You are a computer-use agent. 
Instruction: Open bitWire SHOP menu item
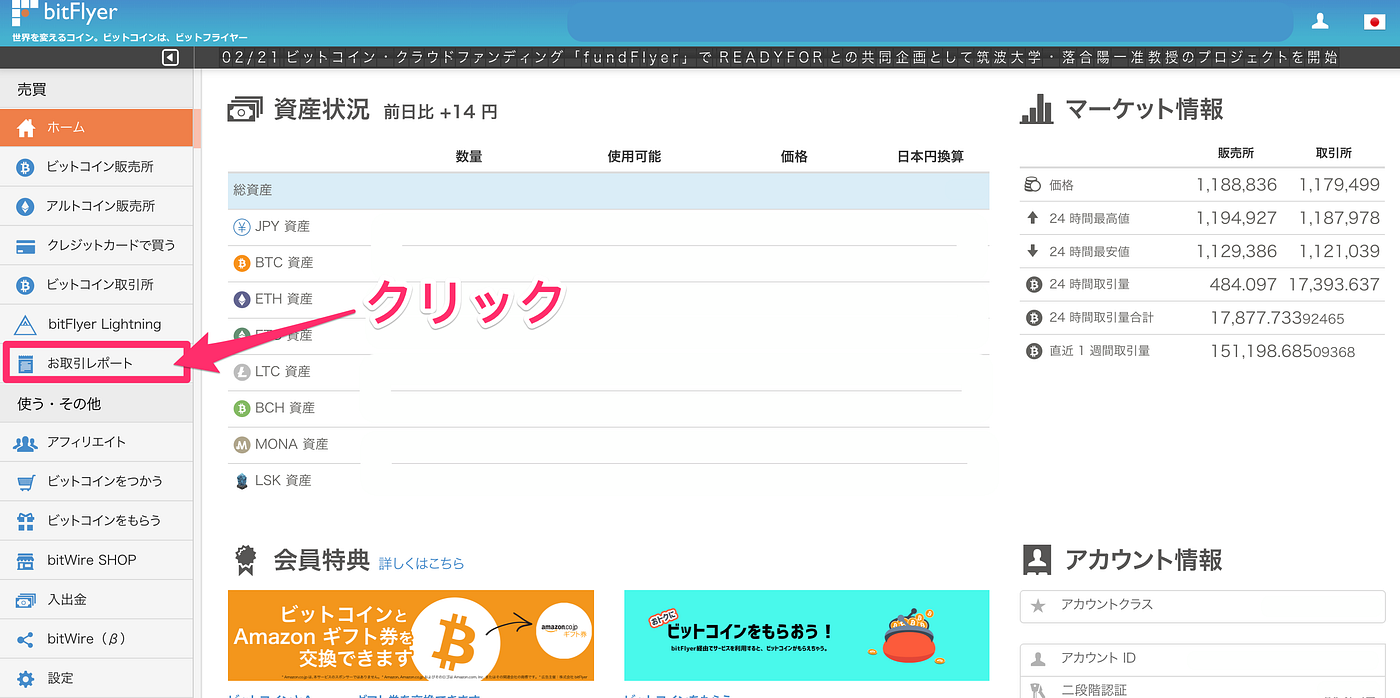pyautogui.click(x=97, y=560)
